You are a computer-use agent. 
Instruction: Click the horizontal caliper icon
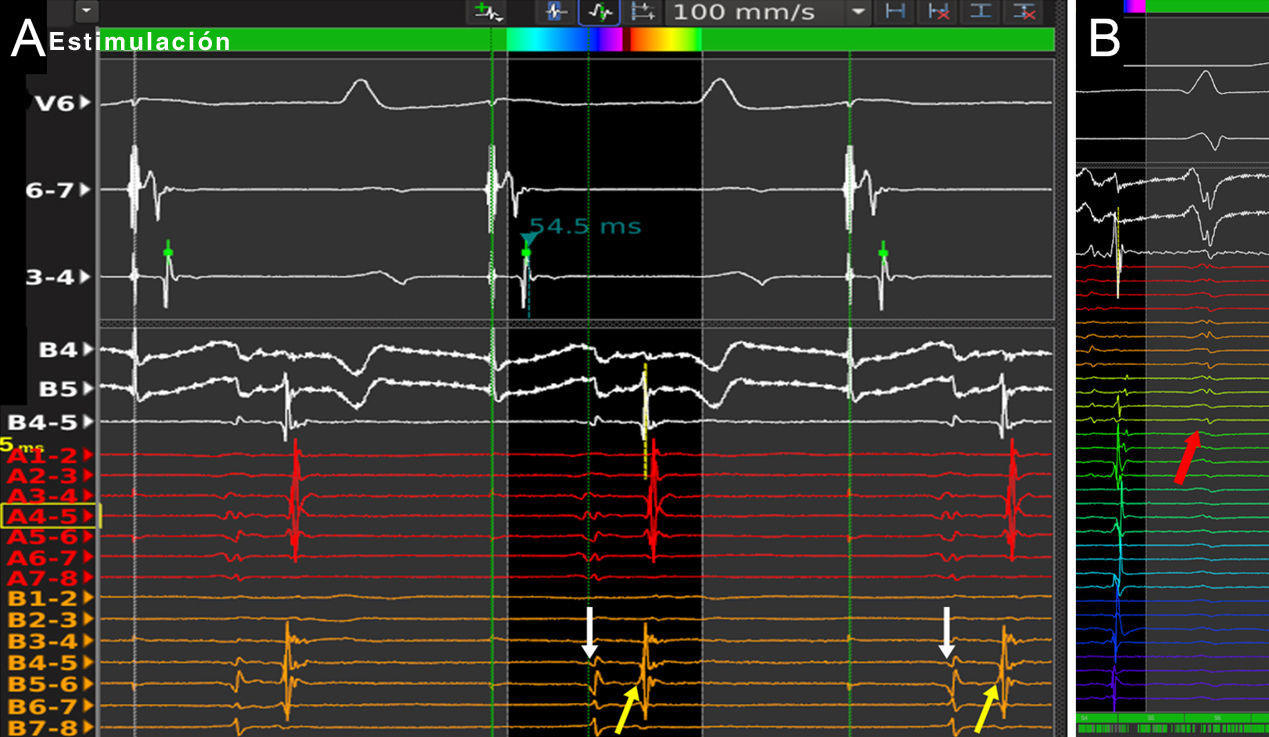(896, 12)
